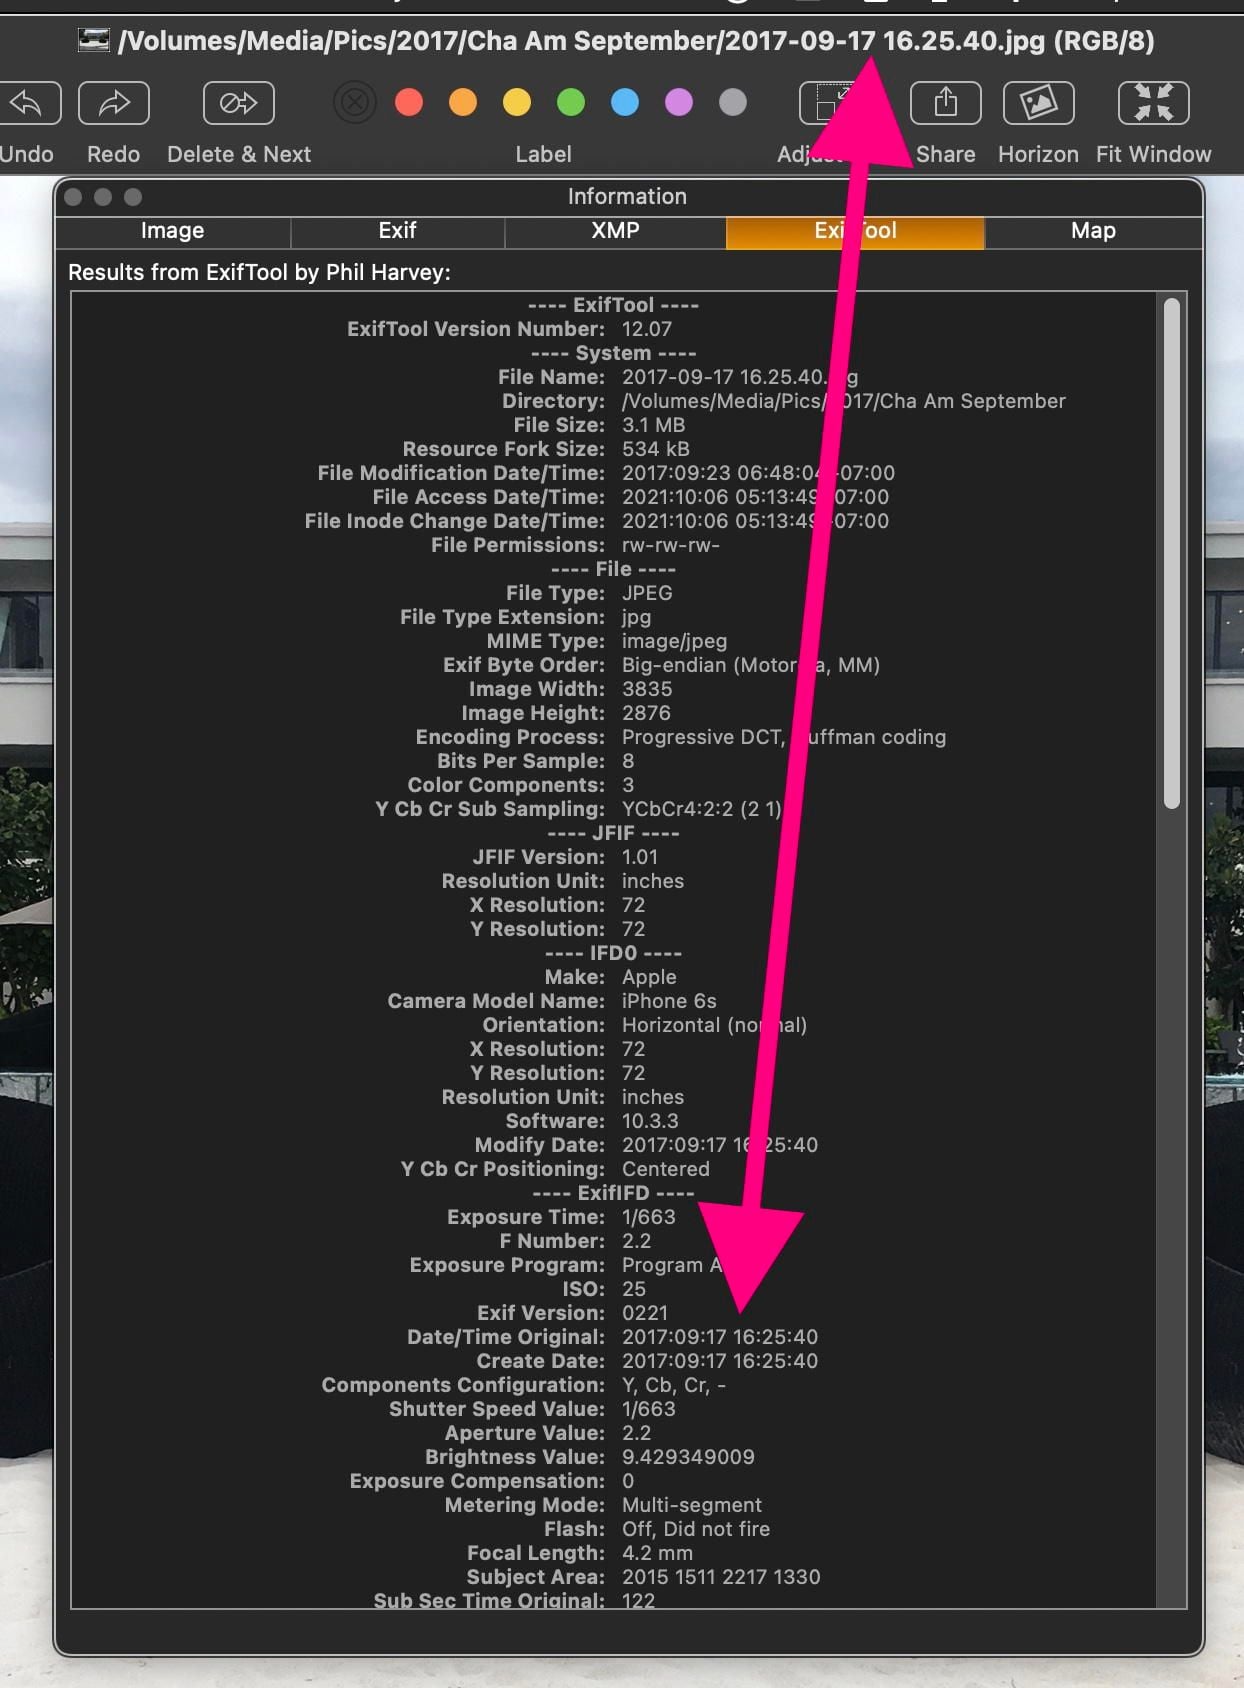This screenshot has width=1244, height=1688.
Task: Click the Image Height value 2876
Action: click(647, 713)
